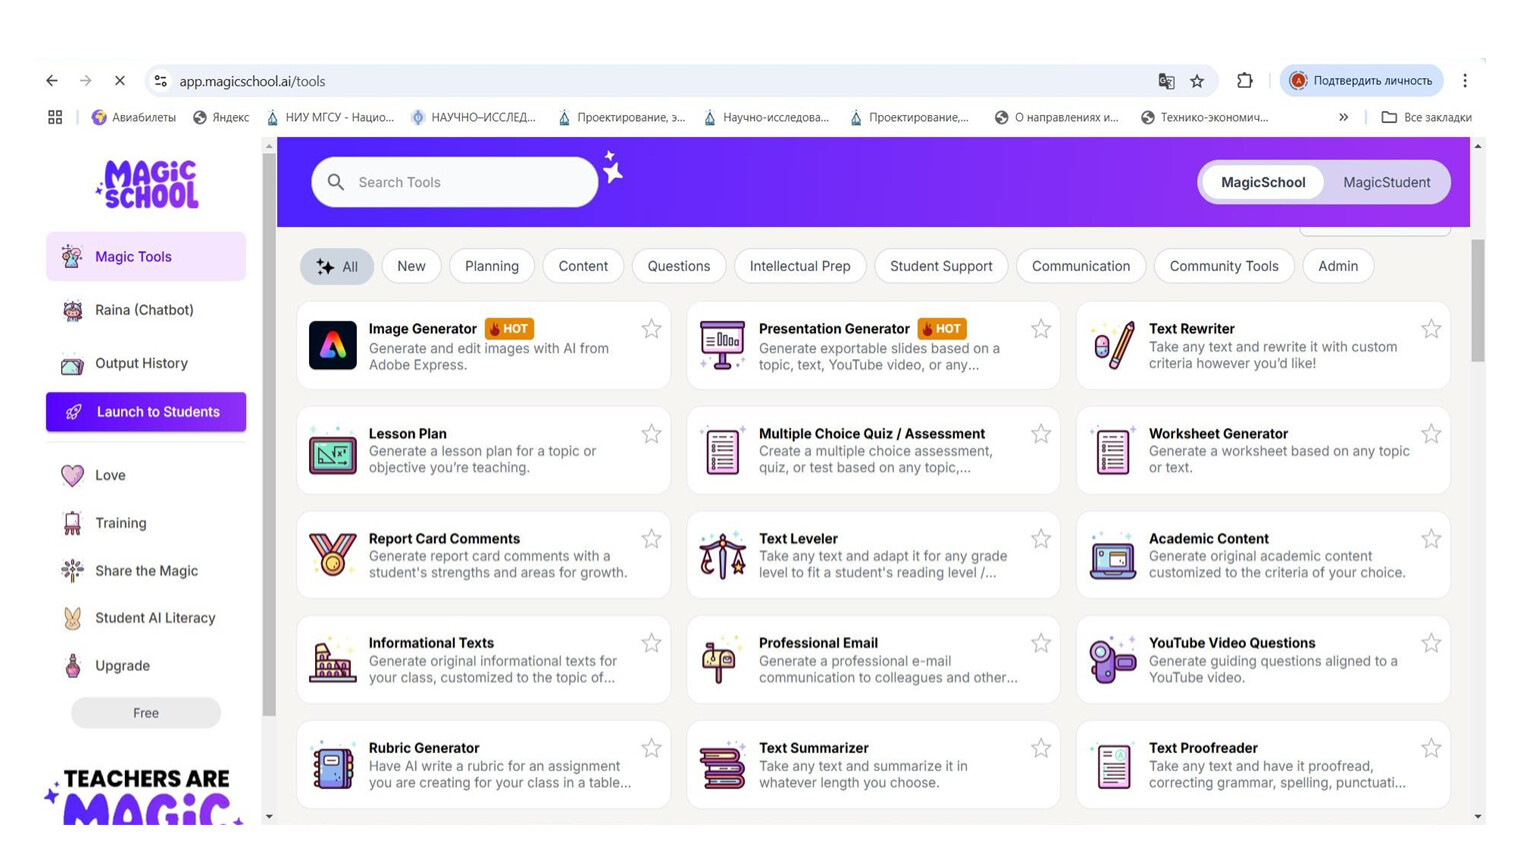Open the apps grid in bookmarks bar
Screen dimensions: 1533x864
click(x=55, y=117)
